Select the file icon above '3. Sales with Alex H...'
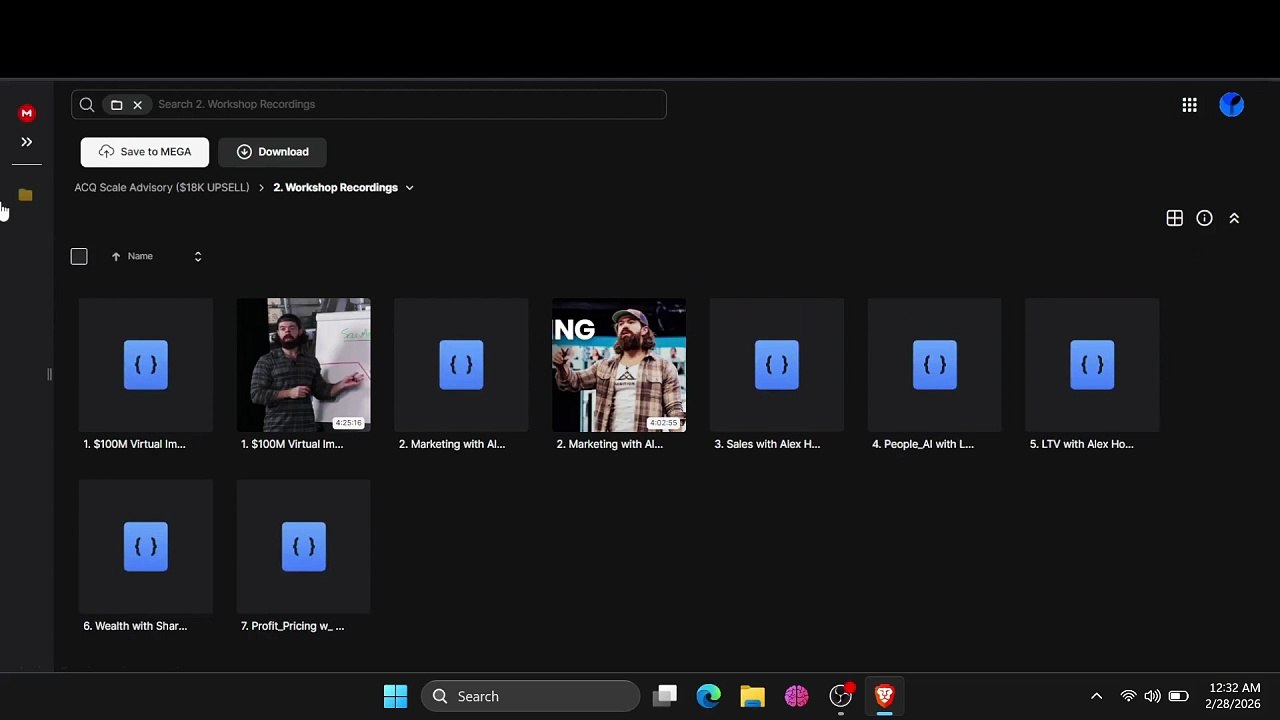1280x720 pixels. pos(777,365)
